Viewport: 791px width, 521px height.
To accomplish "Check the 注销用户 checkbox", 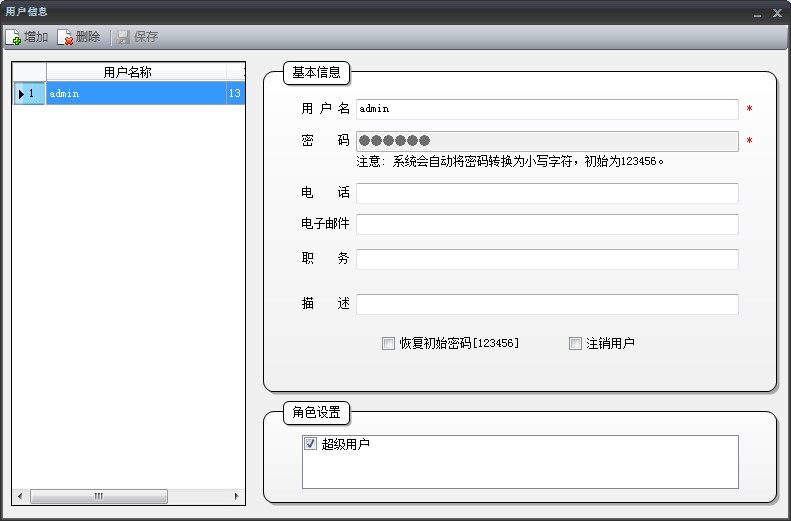I will click(x=575, y=343).
